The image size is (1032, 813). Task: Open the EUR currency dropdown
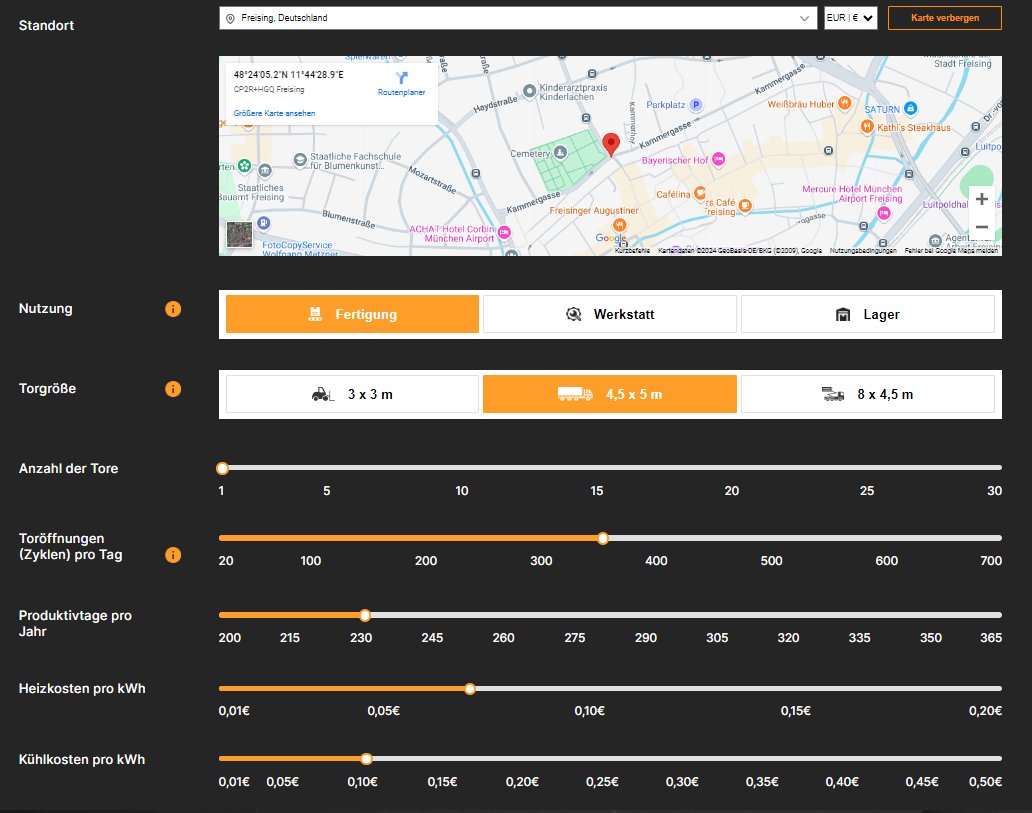[x=850, y=18]
